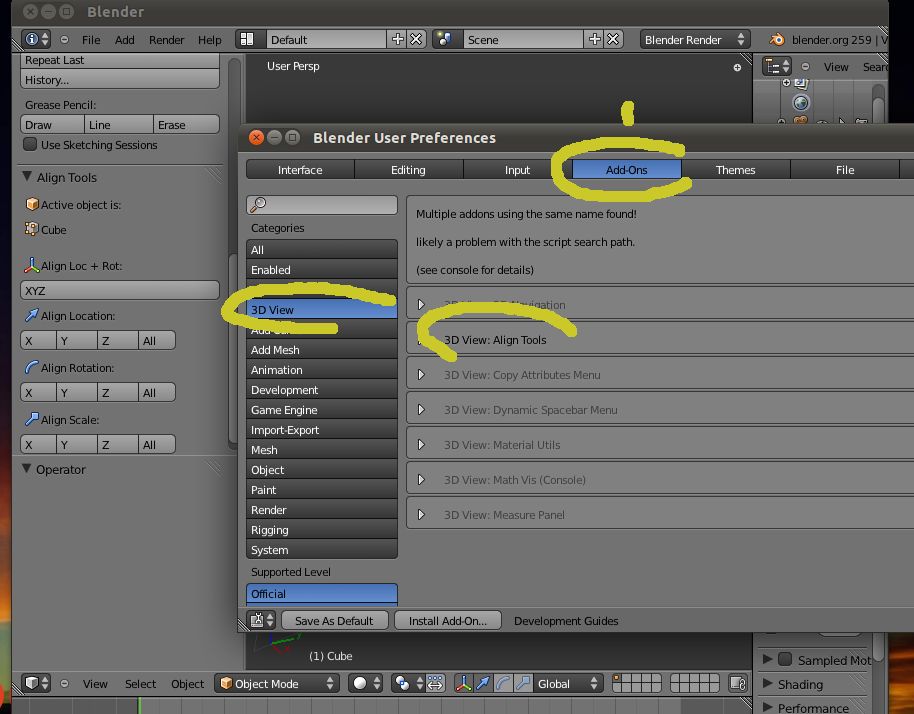Select the scale manipulator icon
This screenshot has width=914, height=714.
[x=523, y=683]
